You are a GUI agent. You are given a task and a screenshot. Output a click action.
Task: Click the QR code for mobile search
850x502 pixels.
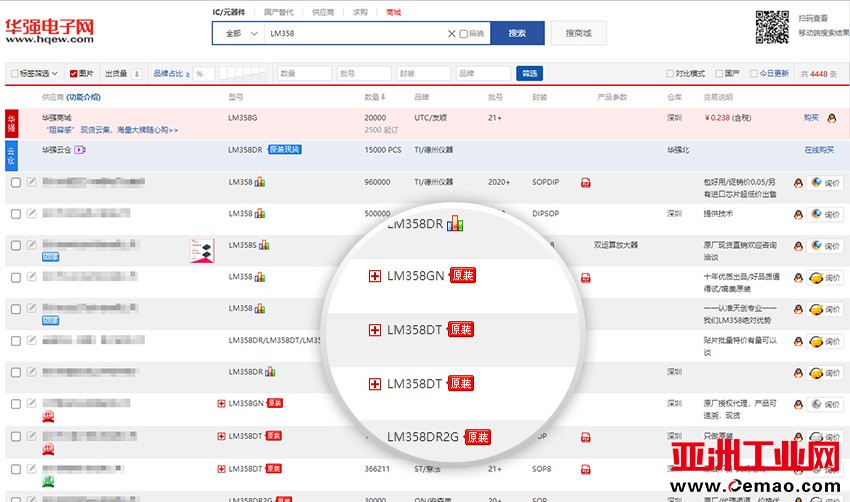click(x=772, y=27)
